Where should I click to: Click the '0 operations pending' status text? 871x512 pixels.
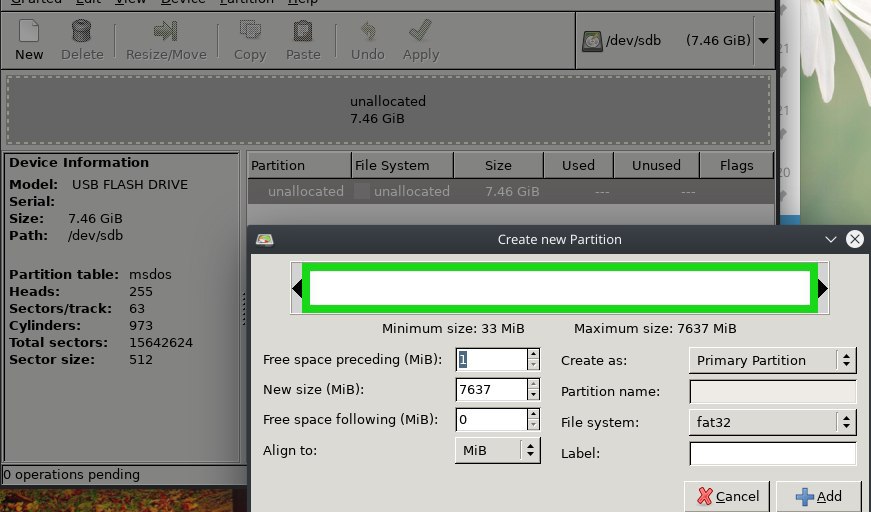pyautogui.click(x=72, y=475)
